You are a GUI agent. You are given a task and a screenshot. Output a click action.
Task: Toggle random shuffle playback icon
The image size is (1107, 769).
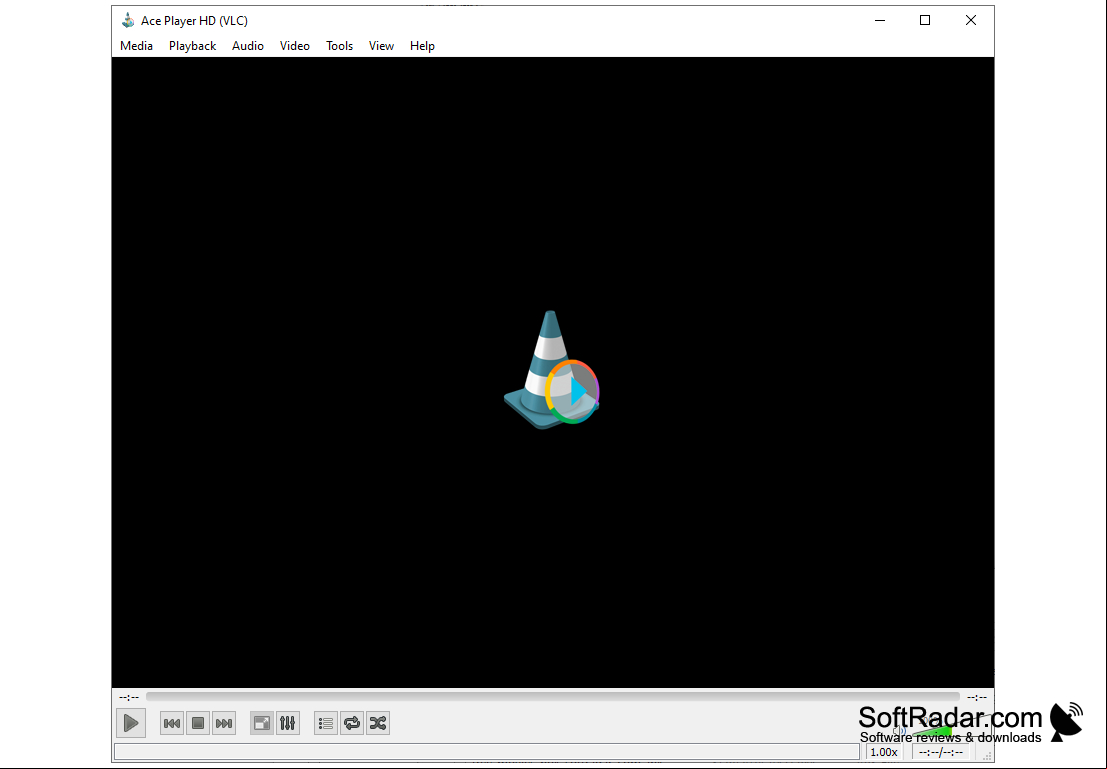[378, 723]
